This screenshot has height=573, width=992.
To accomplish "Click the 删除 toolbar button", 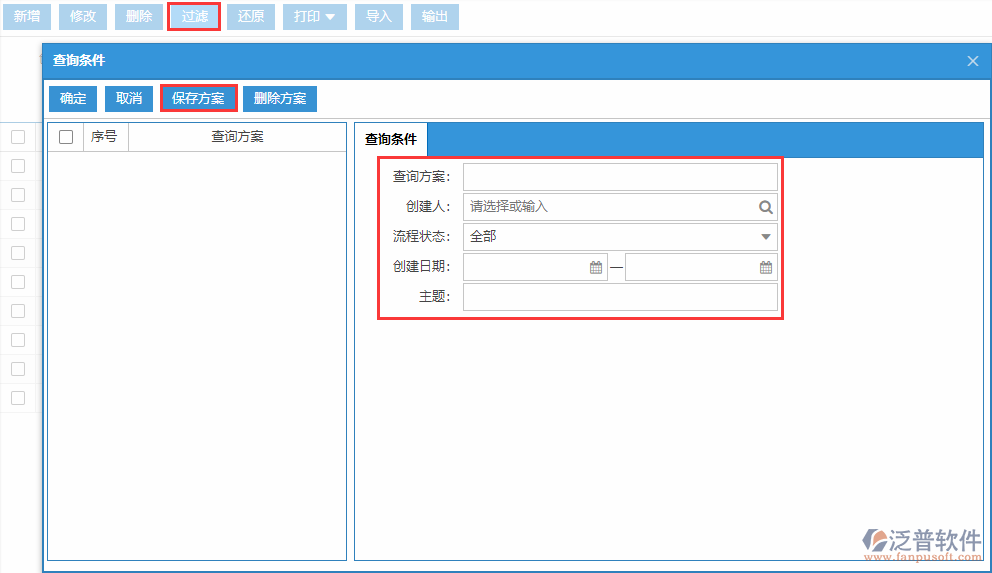I will tap(139, 16).
